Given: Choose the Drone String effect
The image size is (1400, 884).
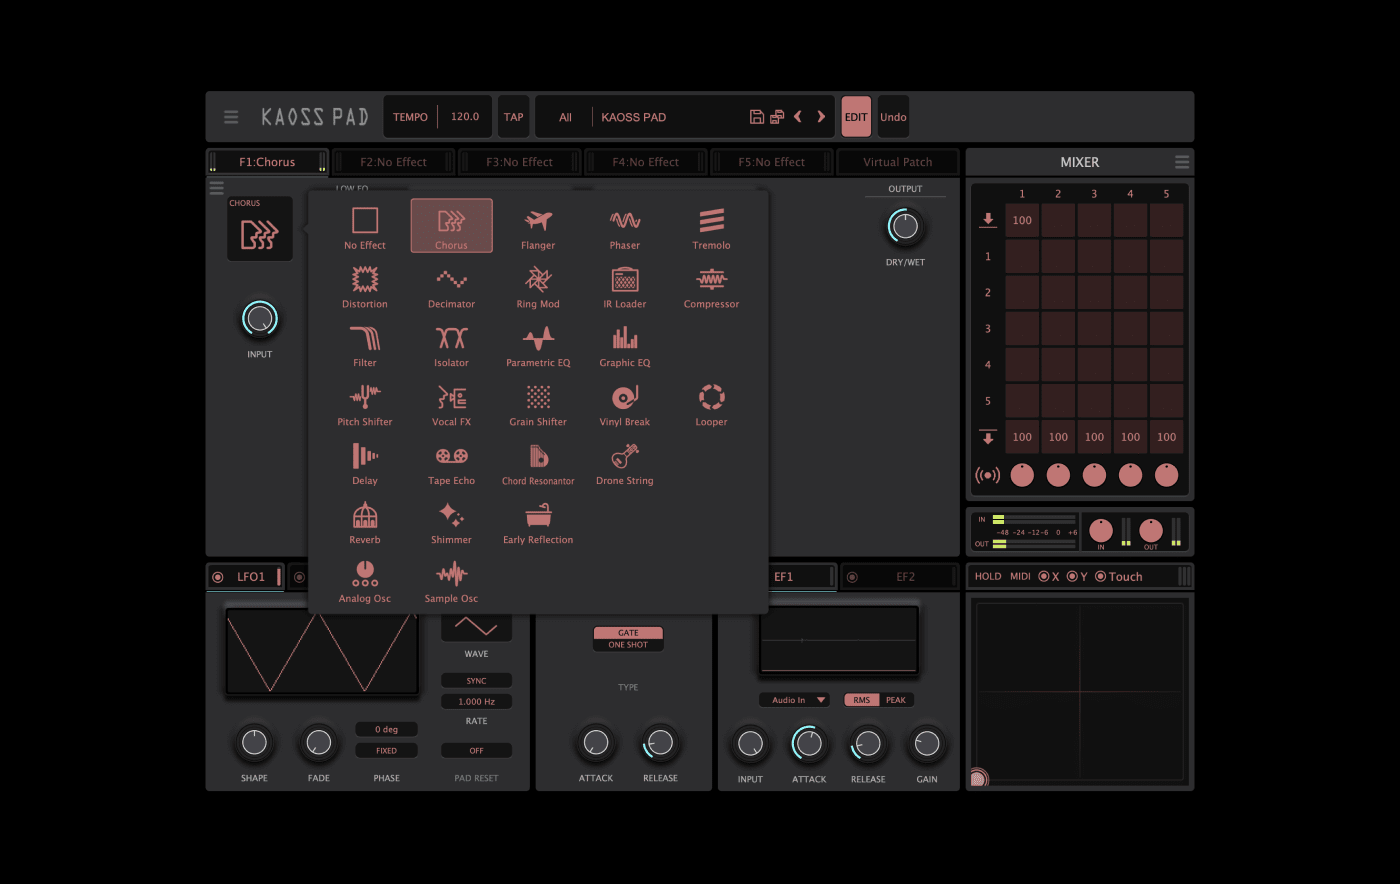Looking at the screenshot, I should (x=625, y=462).
